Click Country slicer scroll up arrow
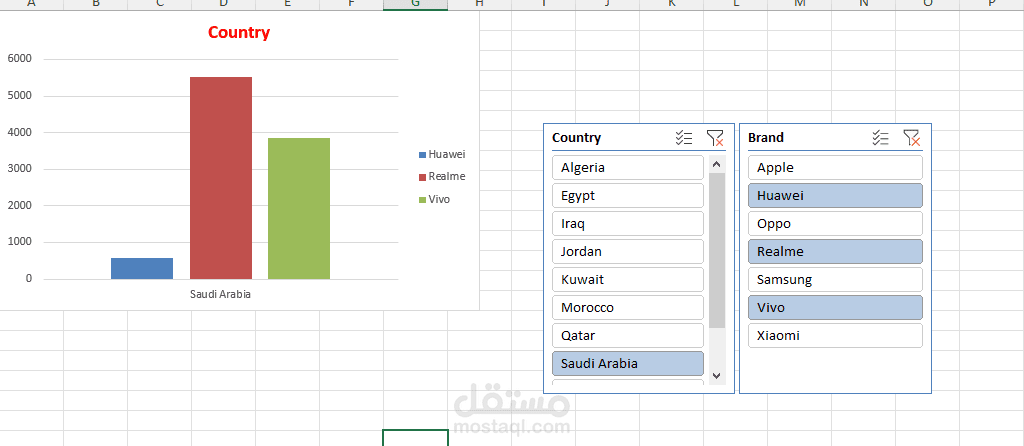 pyautogui.click(x=717, y=165)
